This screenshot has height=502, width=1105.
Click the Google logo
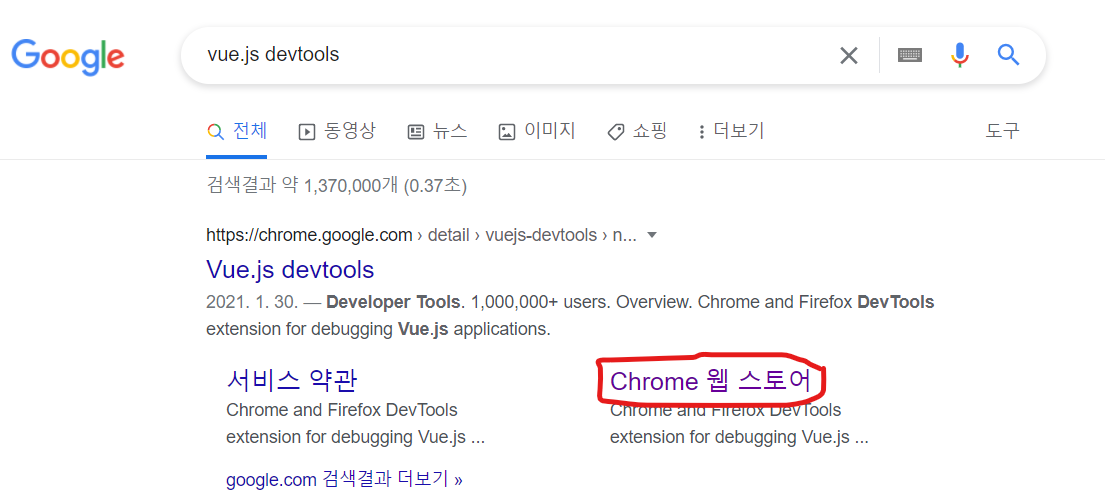point(68,56)
